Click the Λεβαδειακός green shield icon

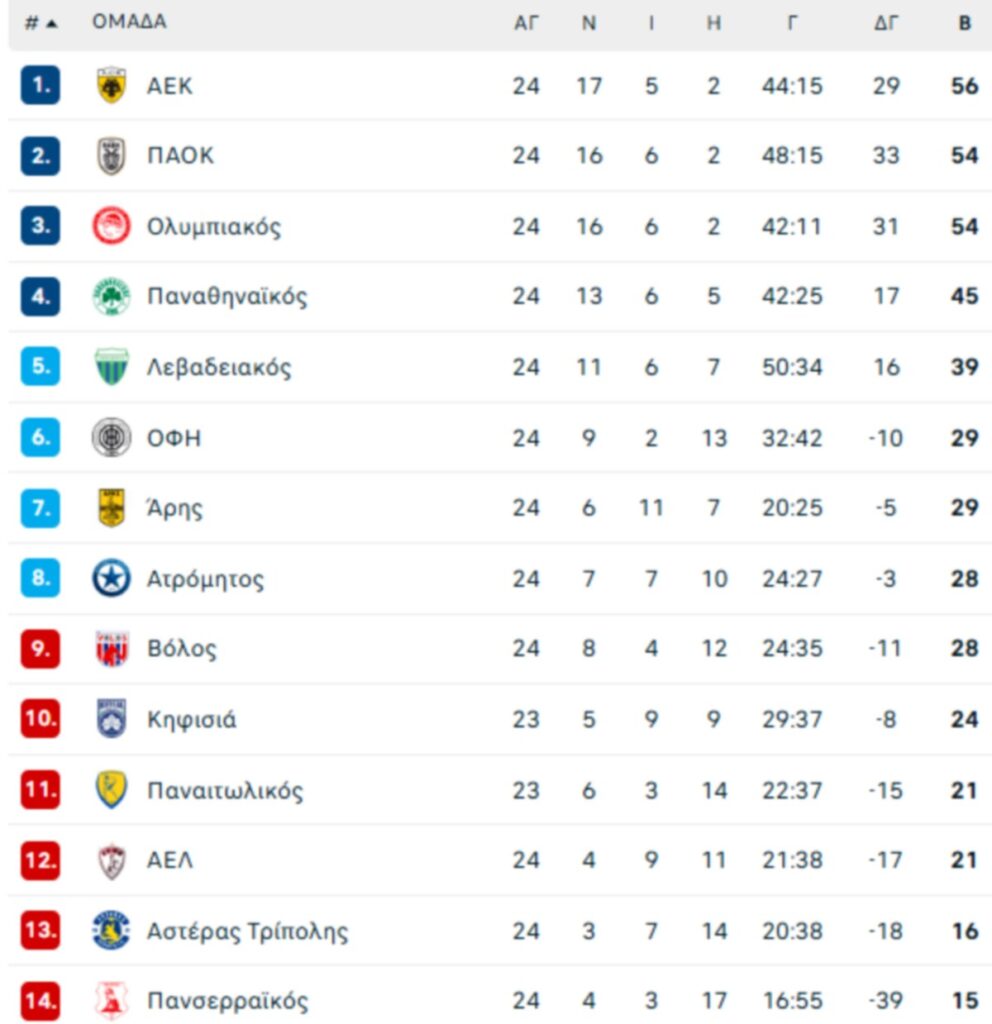click(111, 367)
